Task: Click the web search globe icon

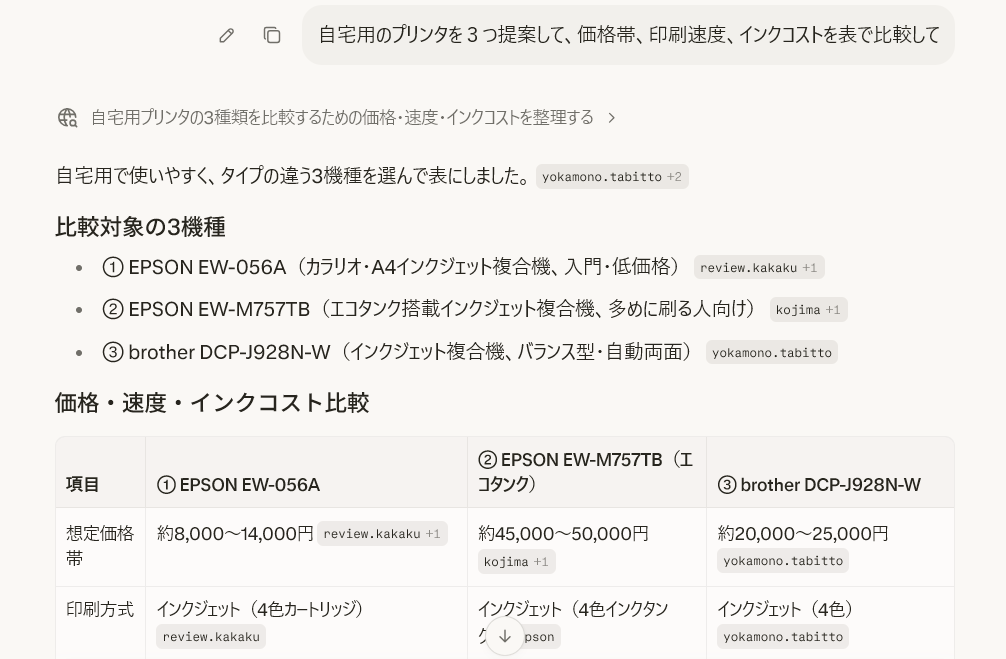Action: click(x=67, y=118)
